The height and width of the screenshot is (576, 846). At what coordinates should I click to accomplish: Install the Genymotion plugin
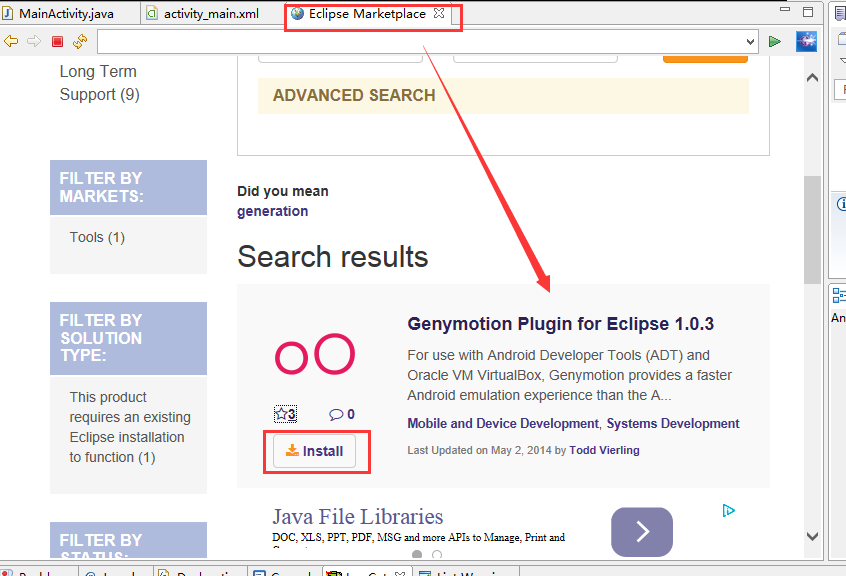[315, 451]
